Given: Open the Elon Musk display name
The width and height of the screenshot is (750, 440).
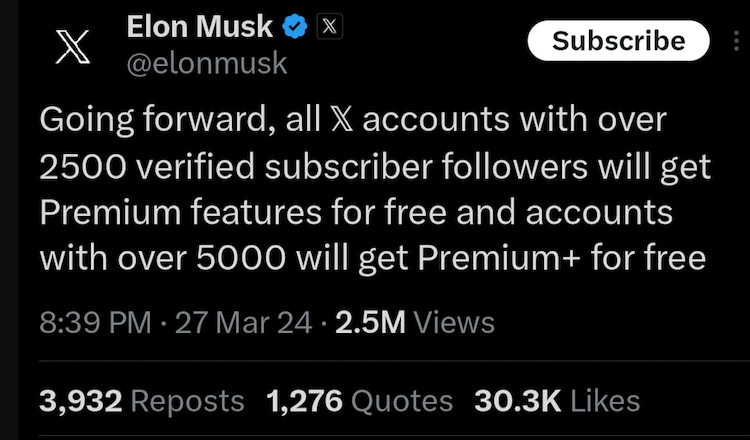Looking at the screenshot, I should click(x=200, y=28).
